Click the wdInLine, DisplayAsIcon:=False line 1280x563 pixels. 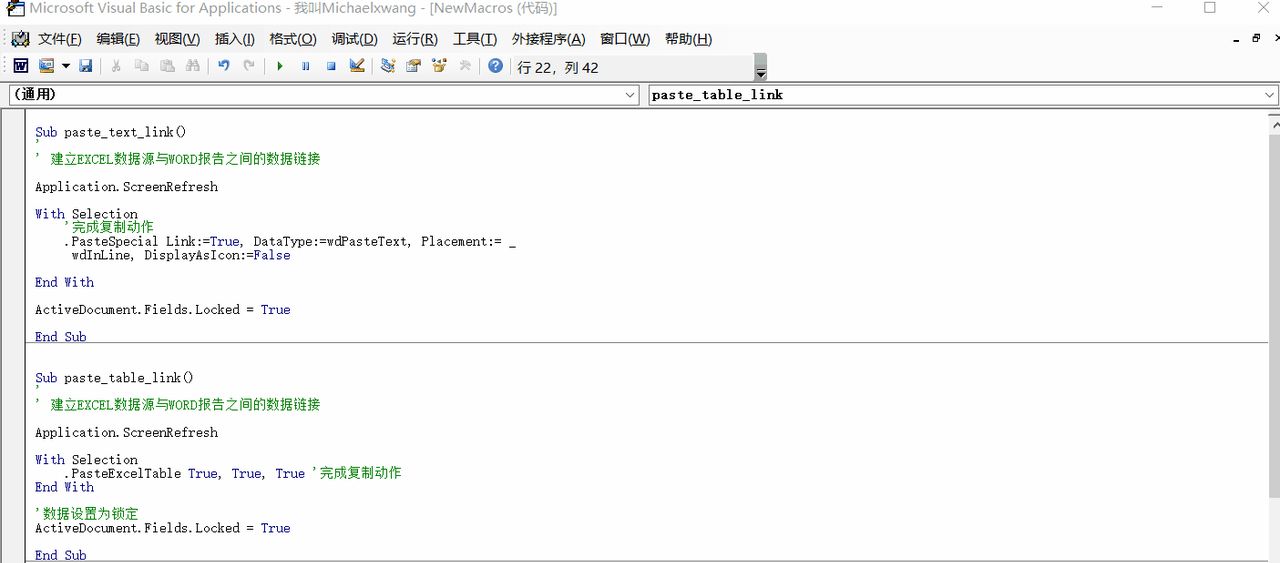[181, 255]
